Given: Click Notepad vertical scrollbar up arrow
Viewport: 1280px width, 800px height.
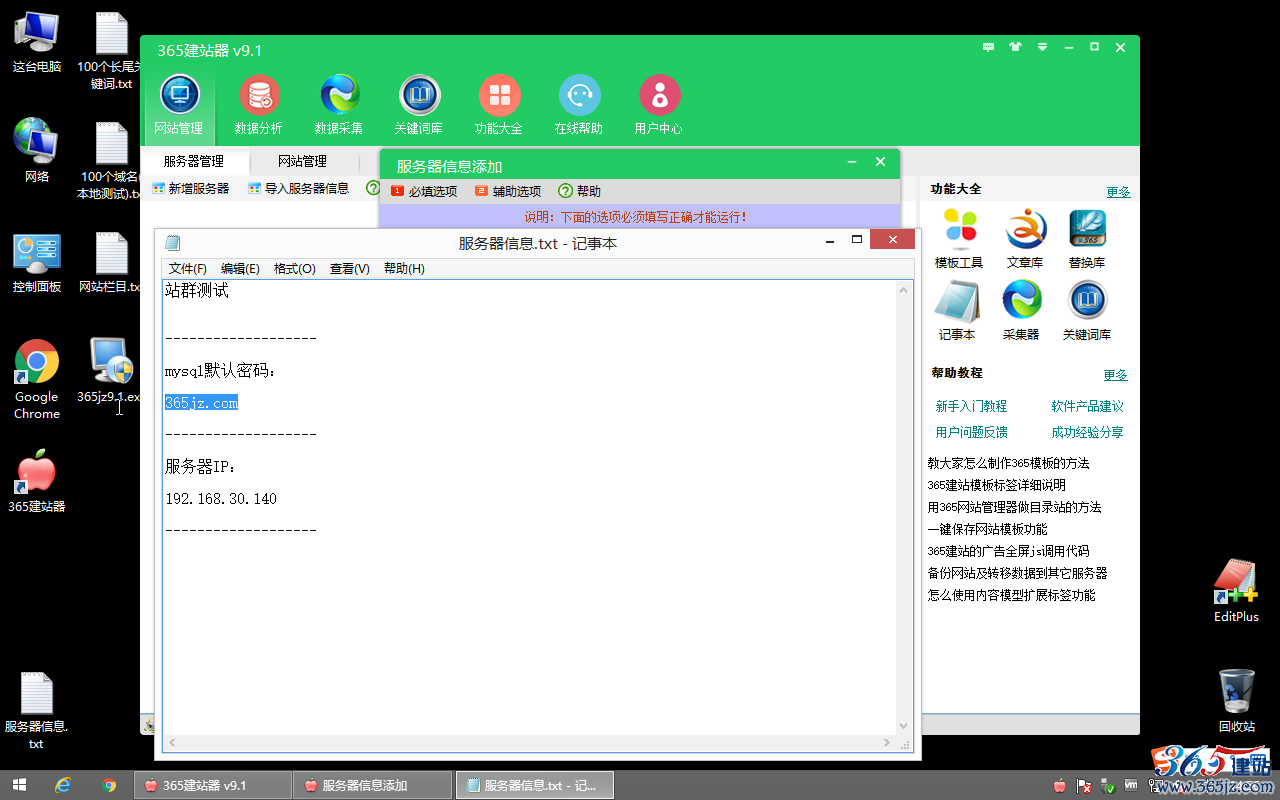Looking at the screenshot, I should point(904,290).
